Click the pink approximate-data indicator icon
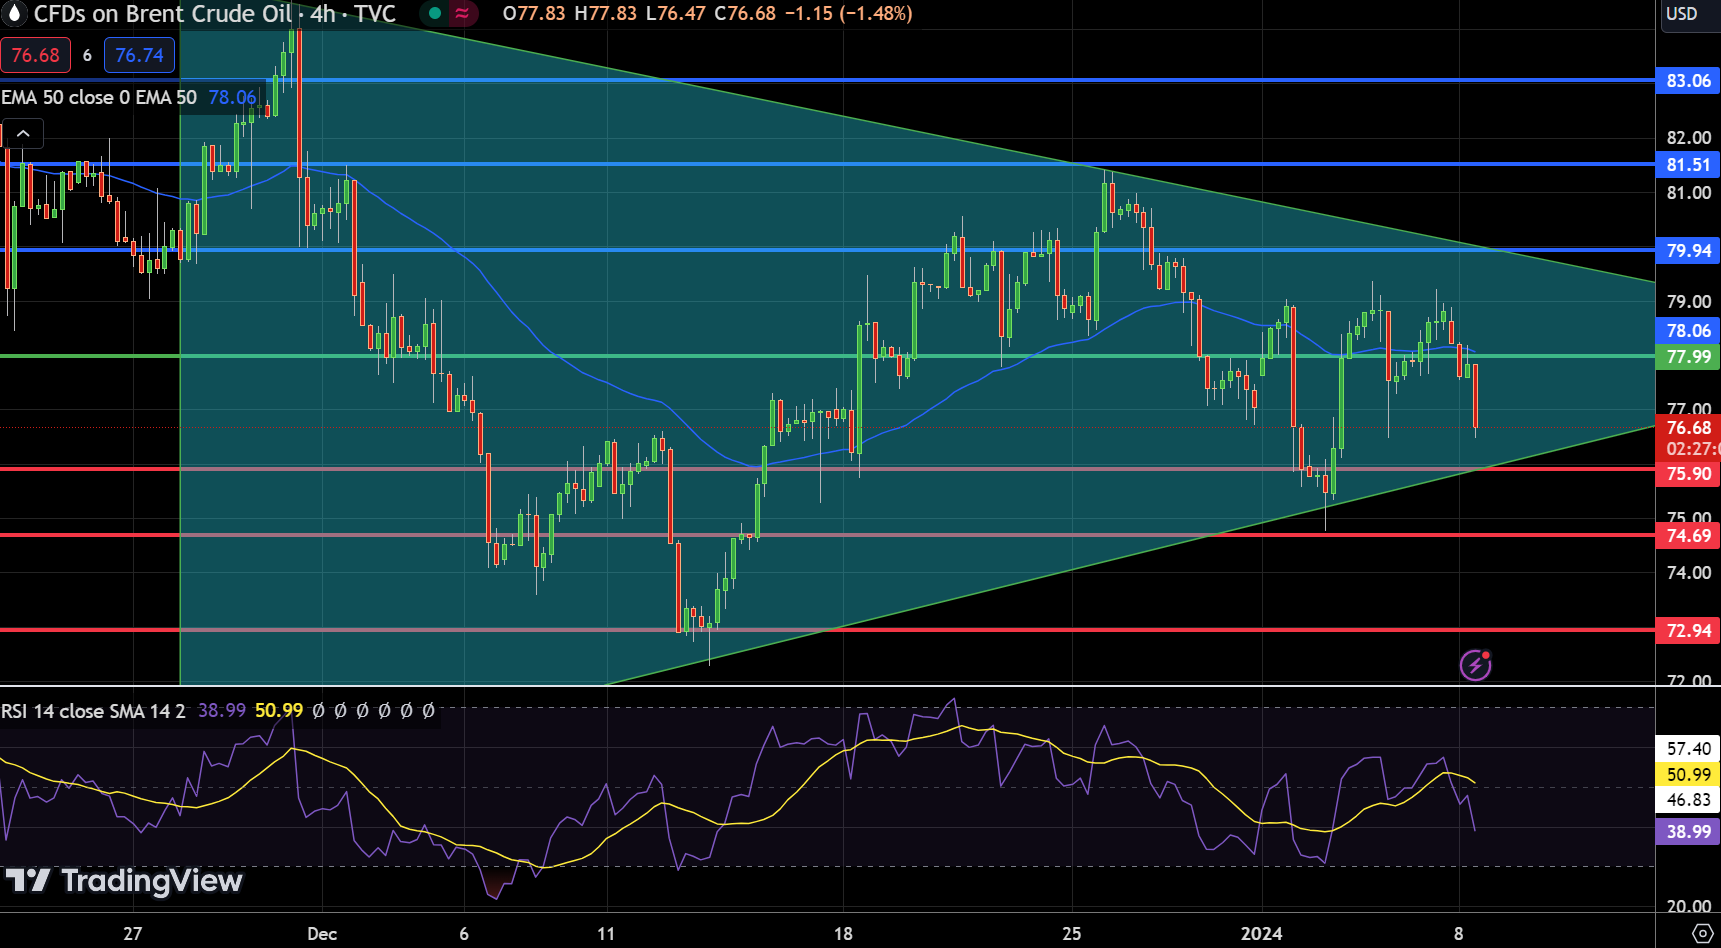This screenshot has width=1721, height=948. coord(462,13)
